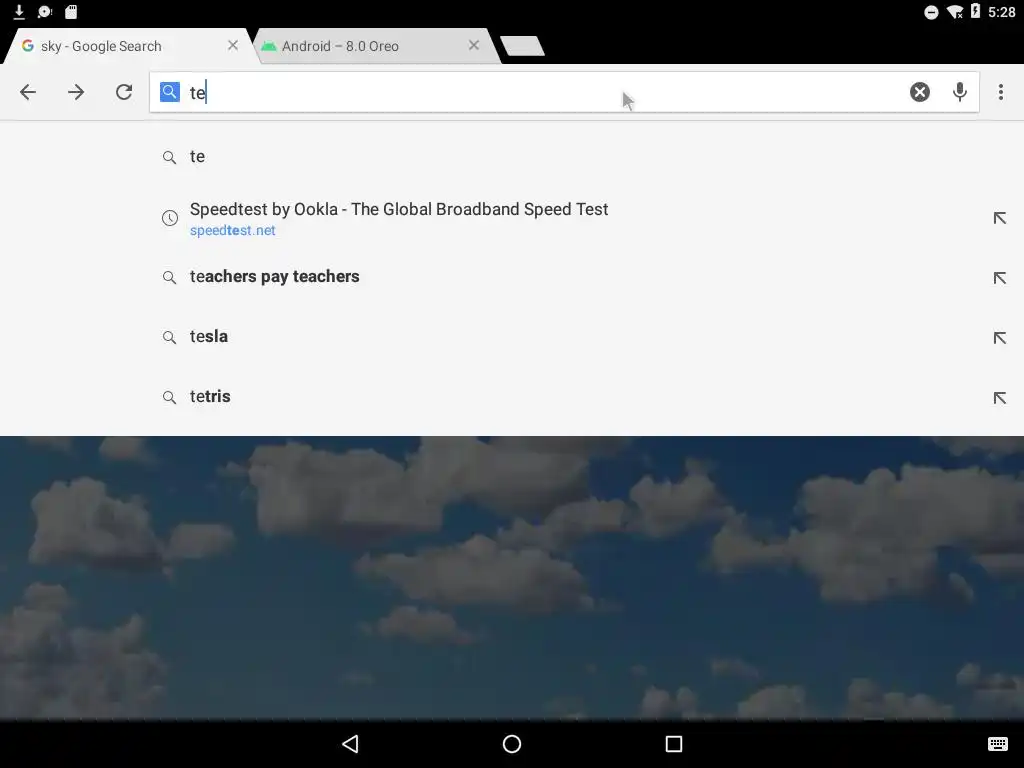Open a new tab
The image size is (1024, 768).
point(522,46)
